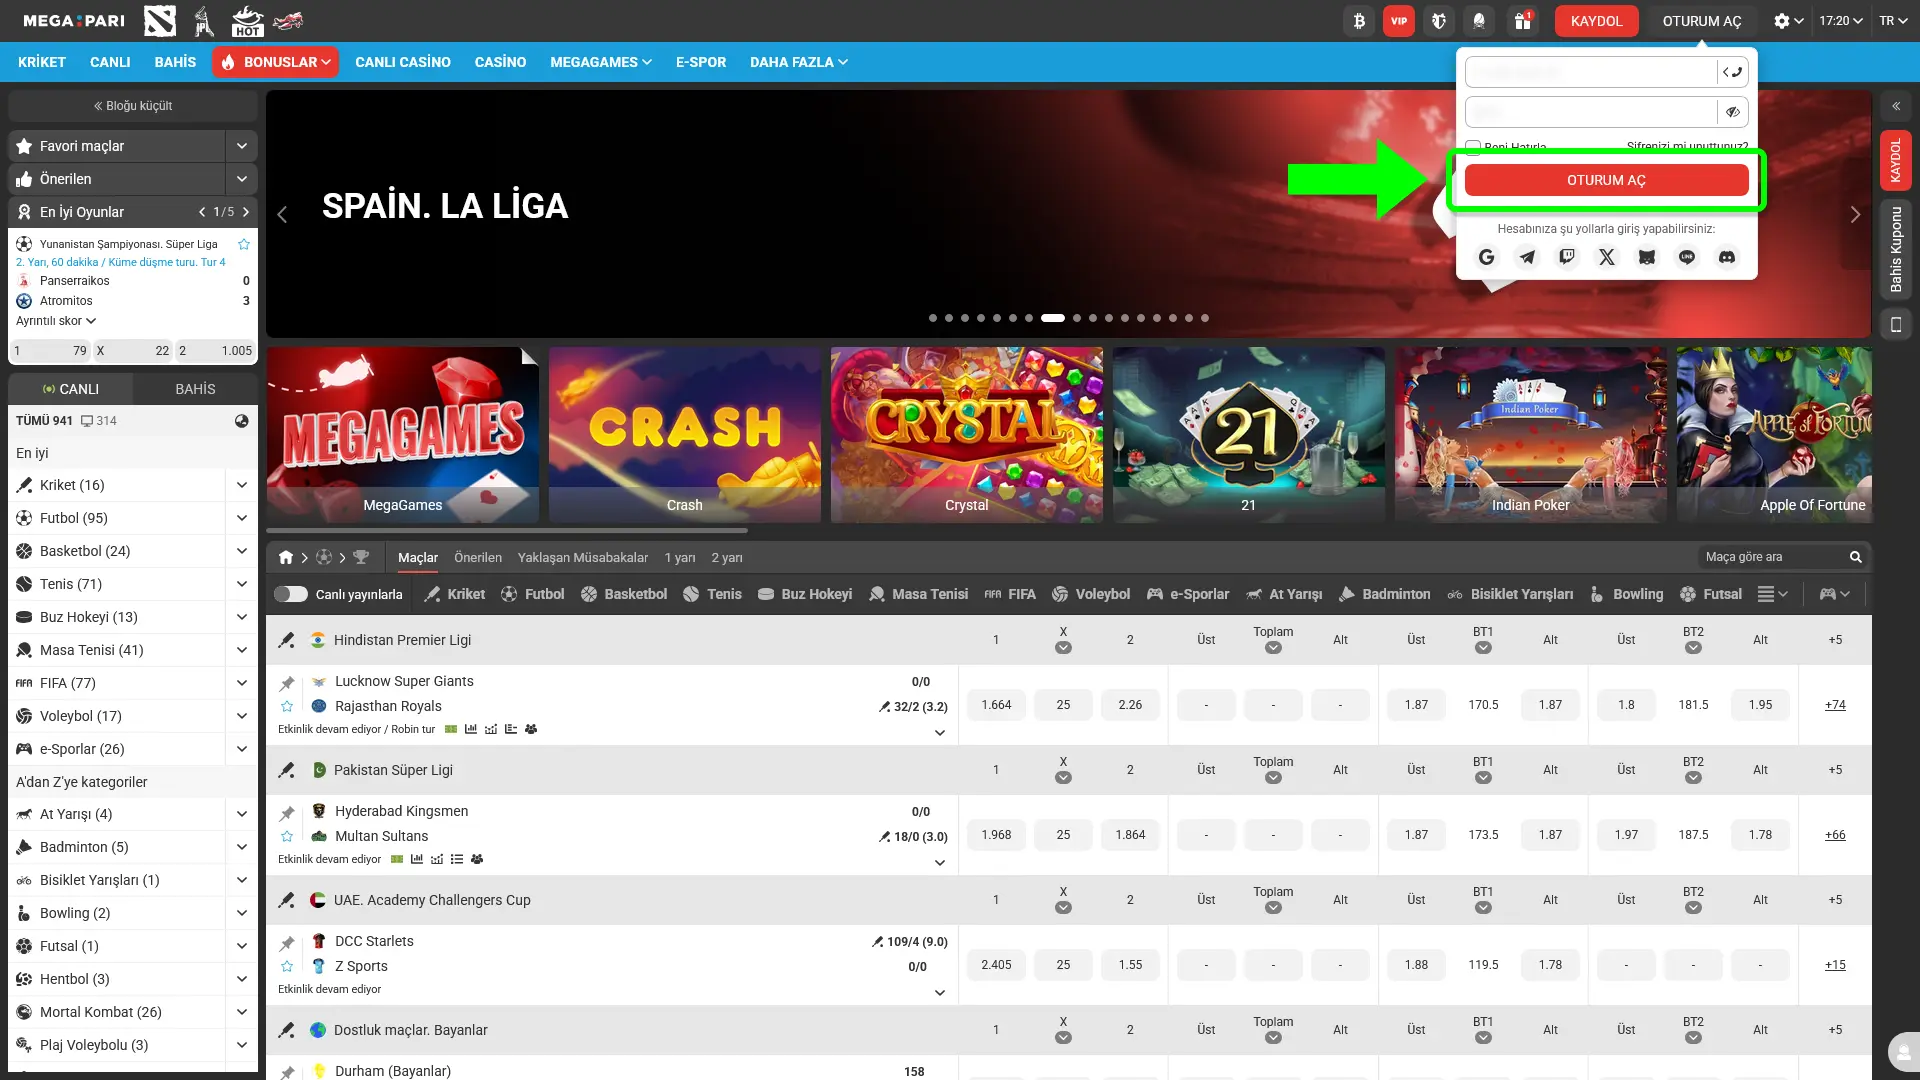Open the E-SPOR menu item

tap(701, 62)
